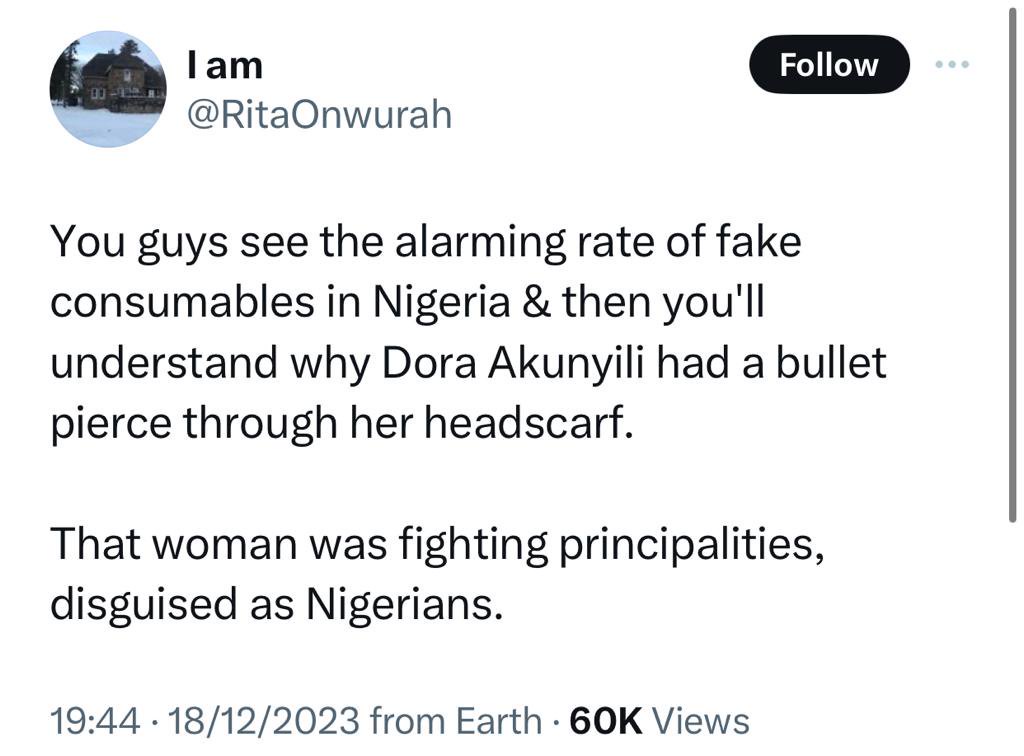Click the second paragraph about principalities
Screen dimensions: 1024x756
pos(436,573)
